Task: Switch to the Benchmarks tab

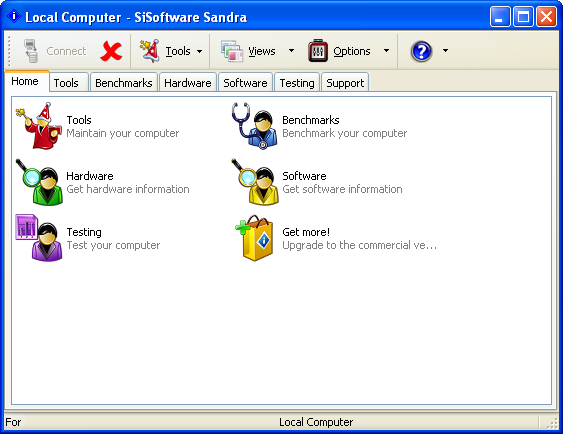Action: pos(124,83)
